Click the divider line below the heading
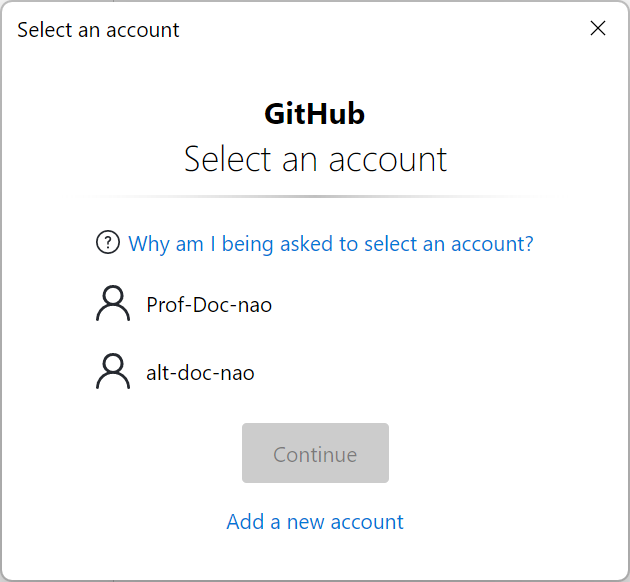The width and height of the screenshot is (630, 582). [x=315, y=196]
